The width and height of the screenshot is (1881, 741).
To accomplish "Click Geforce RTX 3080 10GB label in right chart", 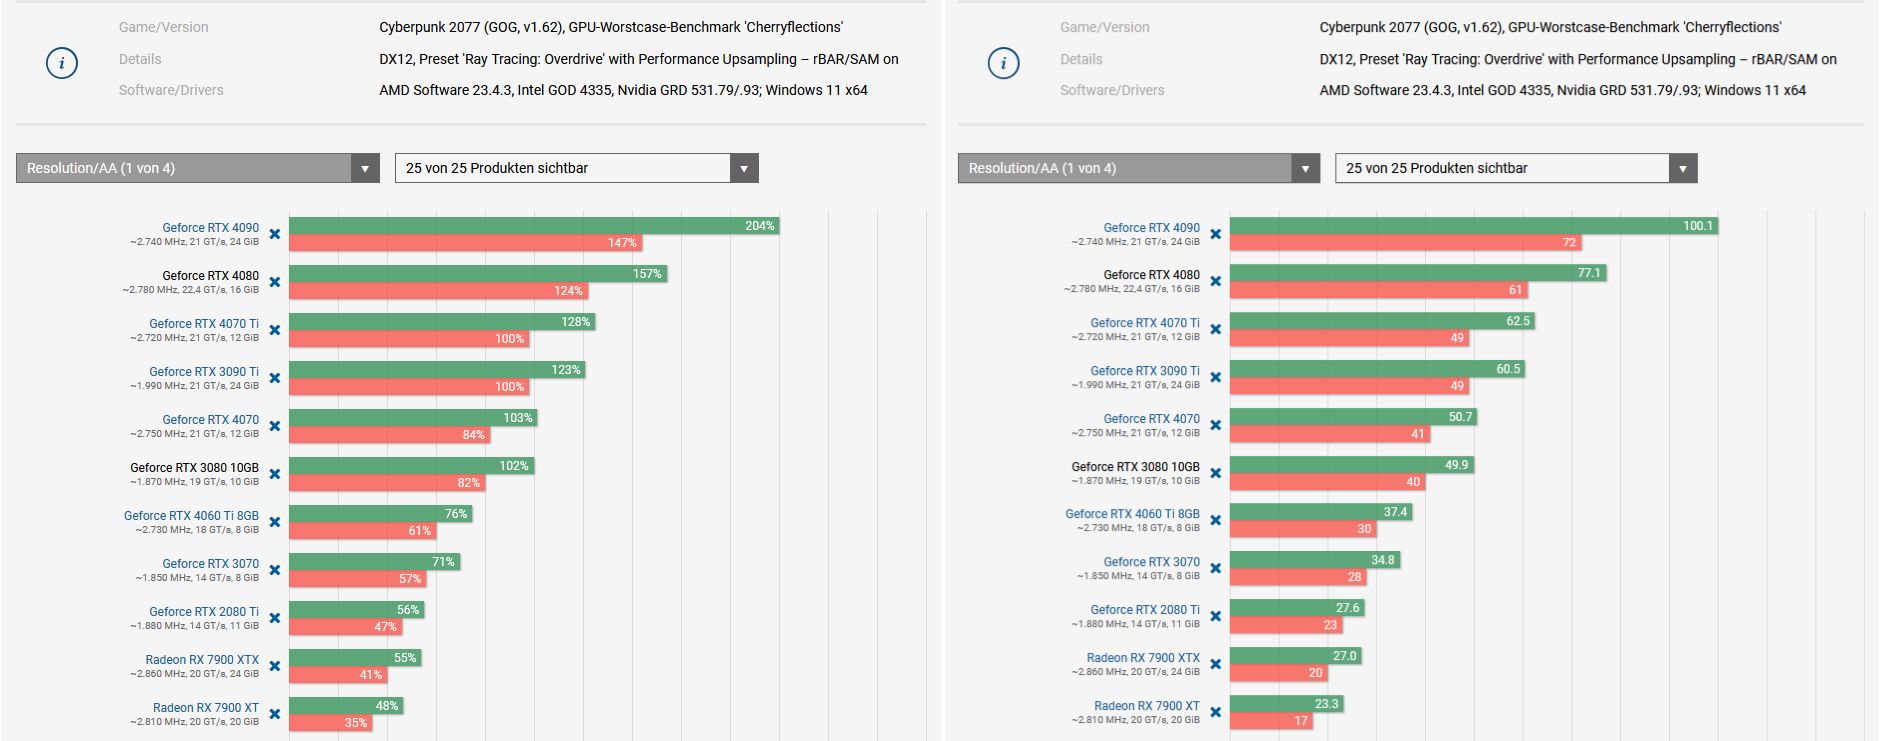I will coord(1135,467).
